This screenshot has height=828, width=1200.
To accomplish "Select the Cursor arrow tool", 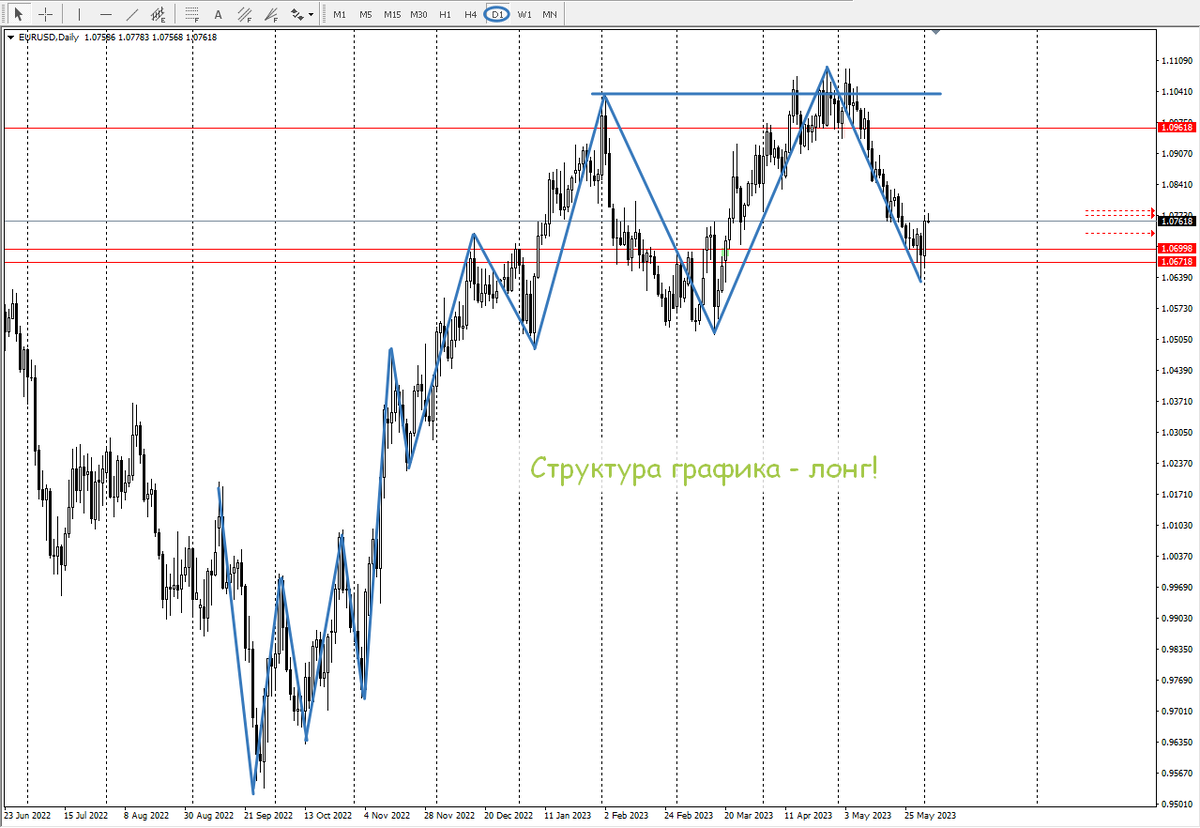I will [x=18, y=14].
